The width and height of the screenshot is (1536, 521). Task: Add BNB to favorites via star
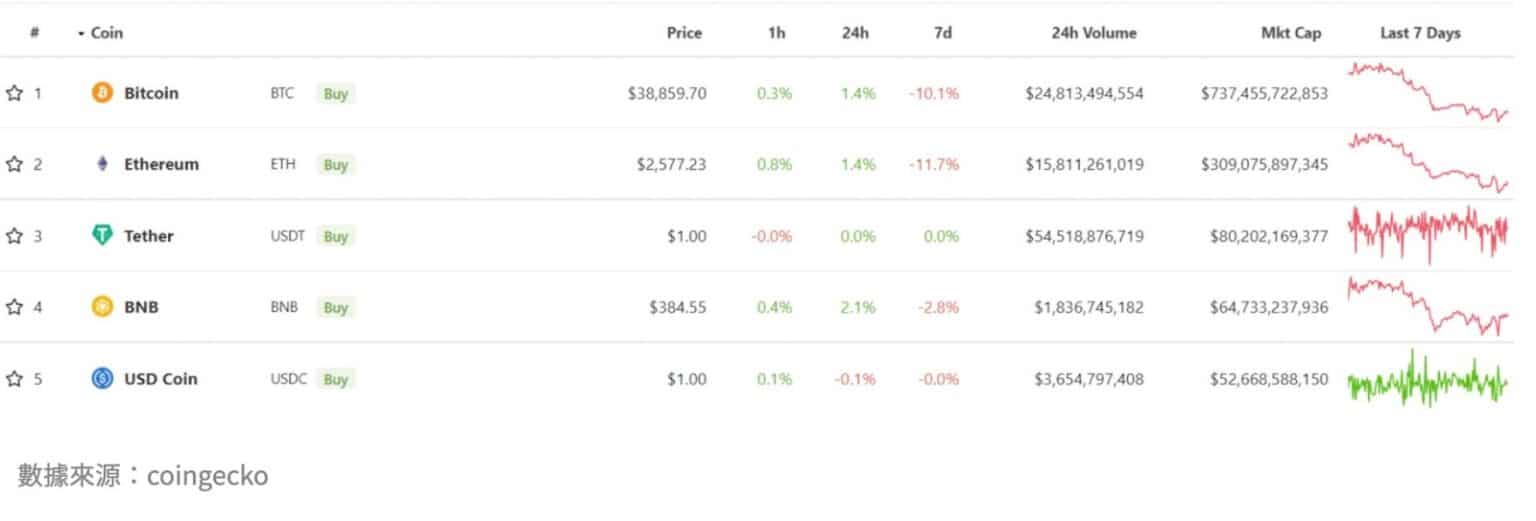[14, 307]
